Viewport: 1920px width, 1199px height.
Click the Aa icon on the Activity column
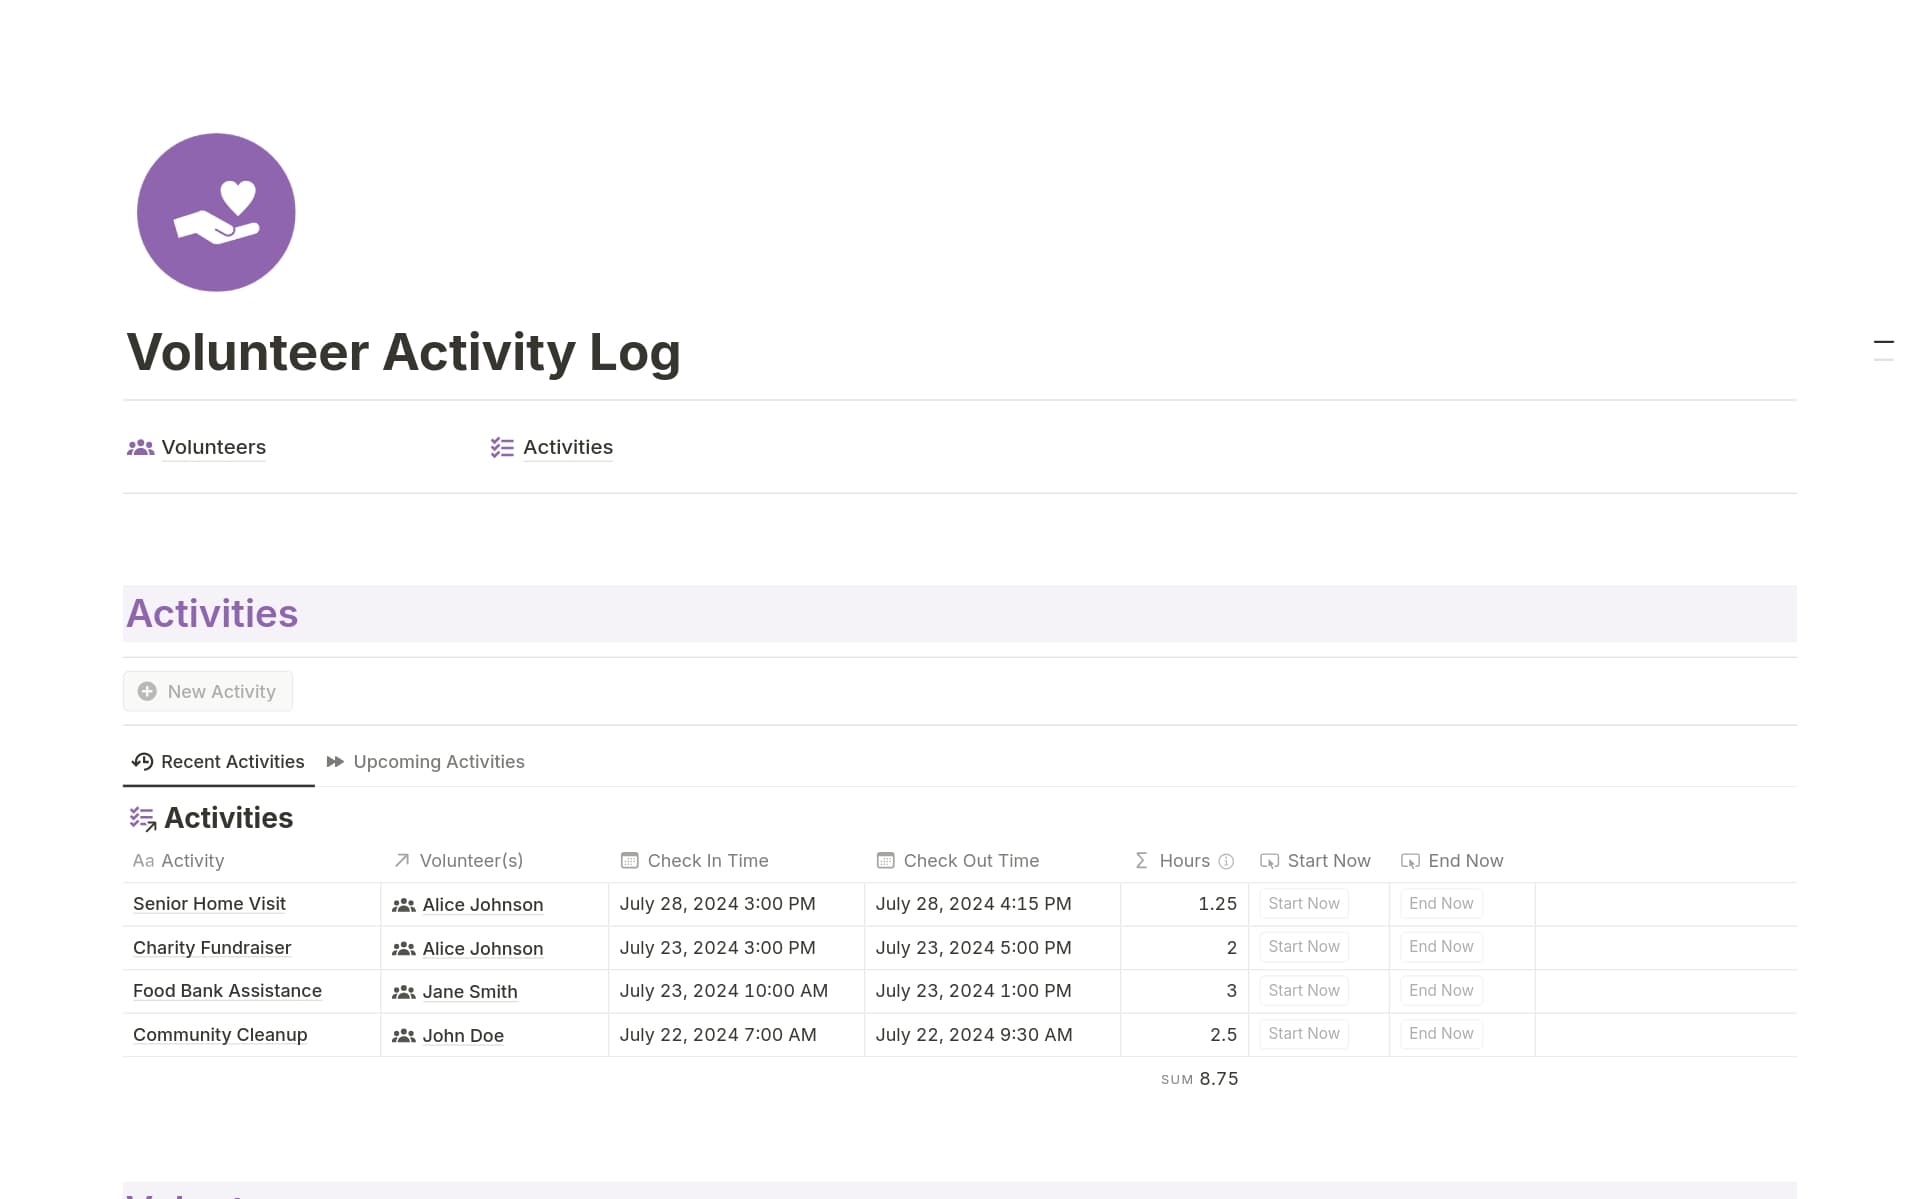tap(143, 860)
